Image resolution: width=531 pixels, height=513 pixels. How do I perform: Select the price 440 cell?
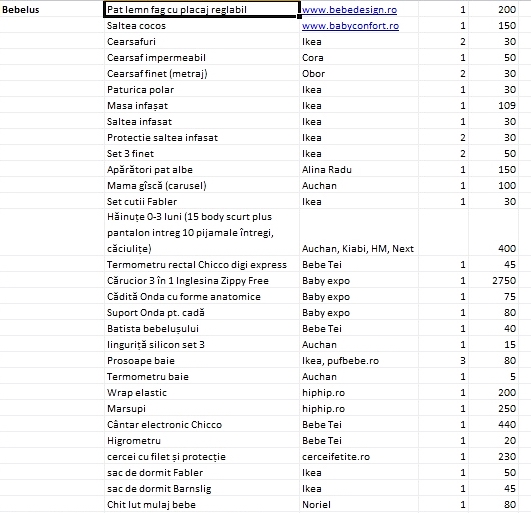[493, 425]
